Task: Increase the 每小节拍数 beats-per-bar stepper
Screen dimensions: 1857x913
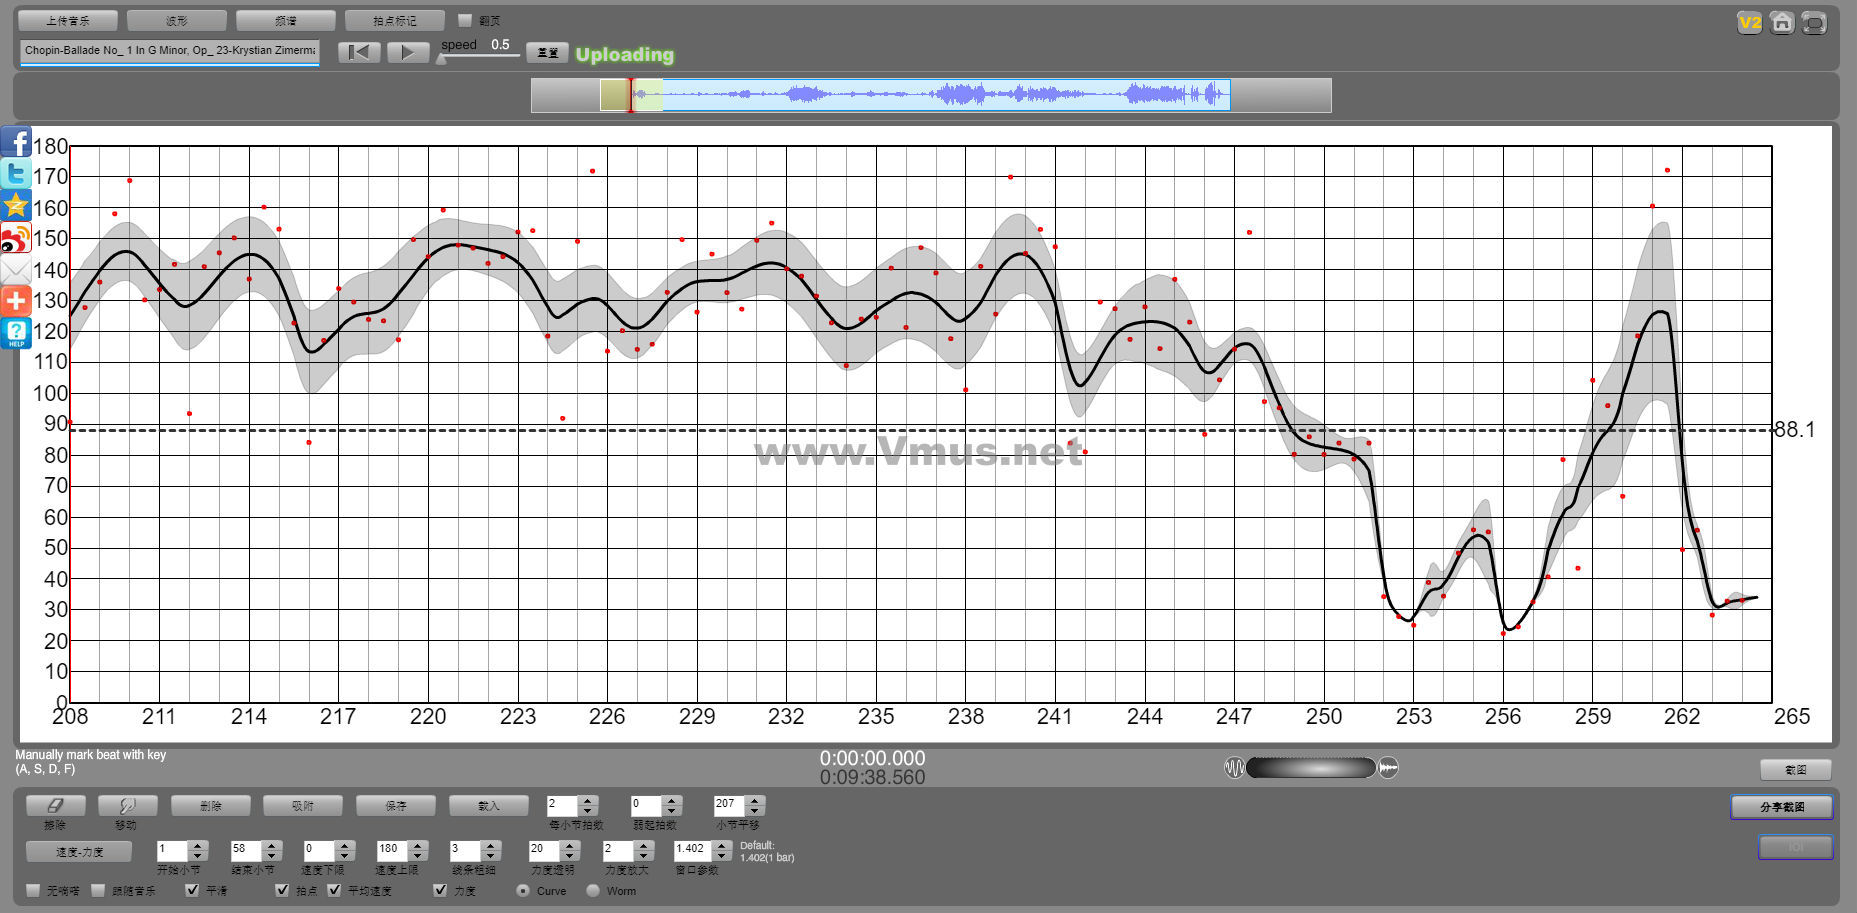Action: 588,800
